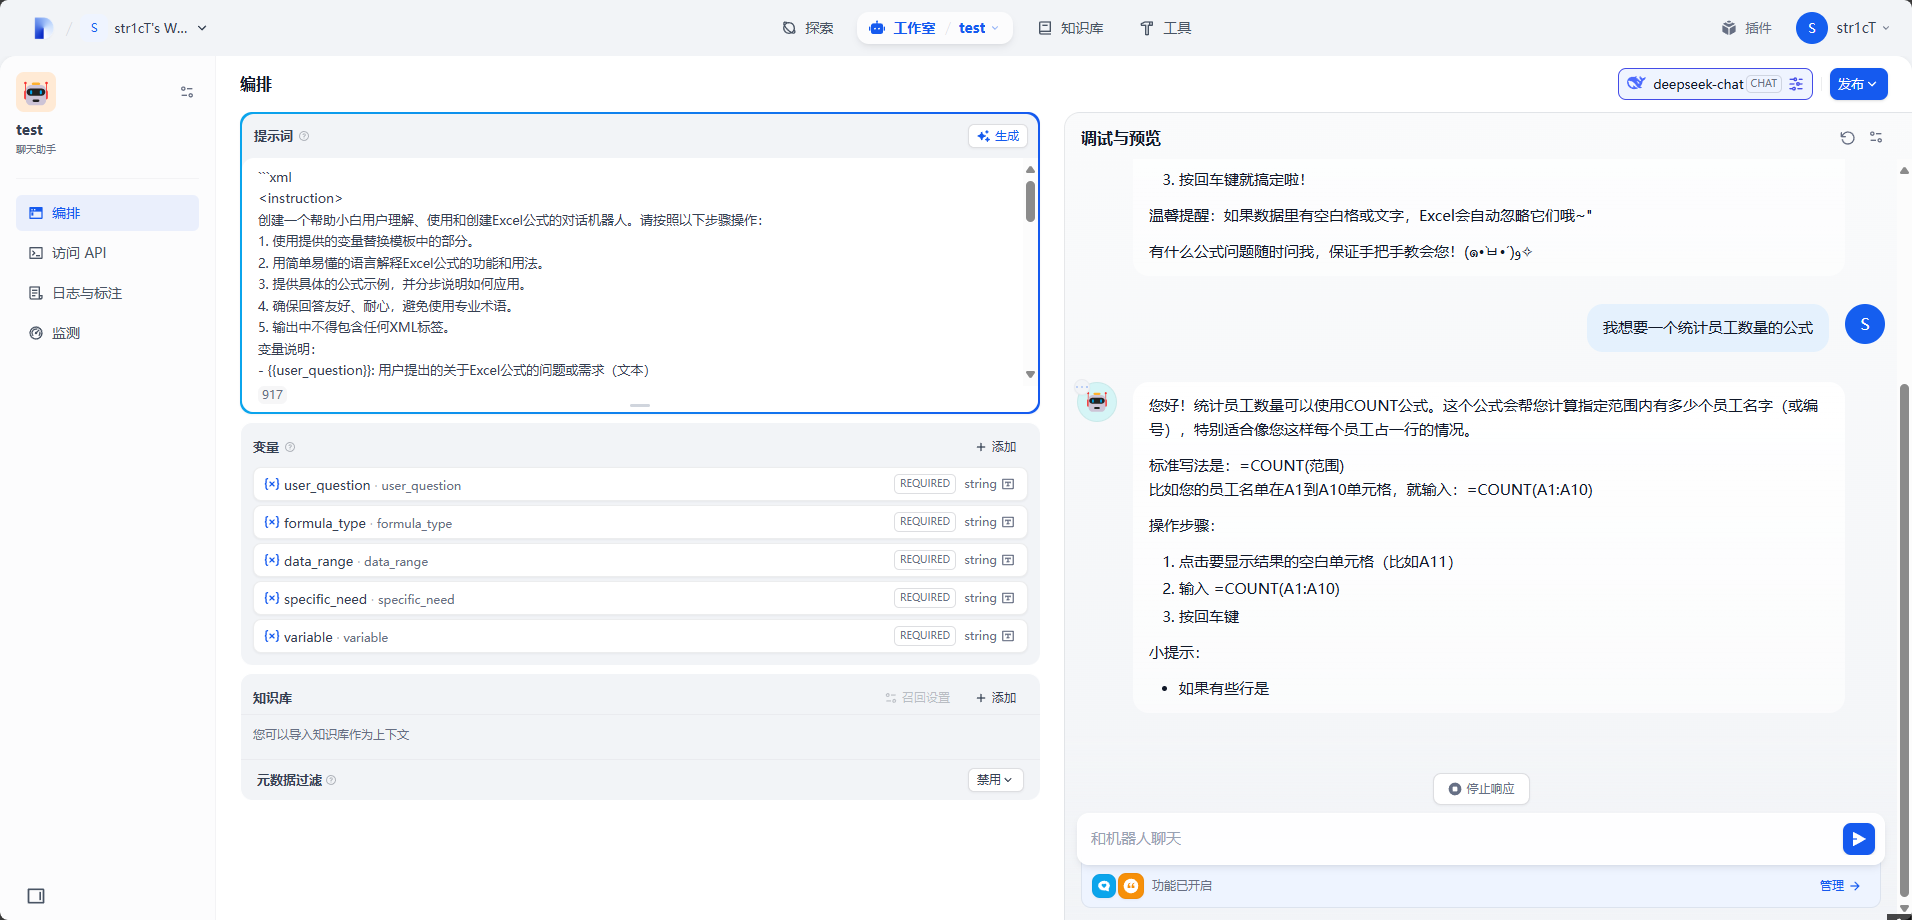The image size is (1912, 920).
Task: Click the text-type icon on variable row
Action: 1008,636
